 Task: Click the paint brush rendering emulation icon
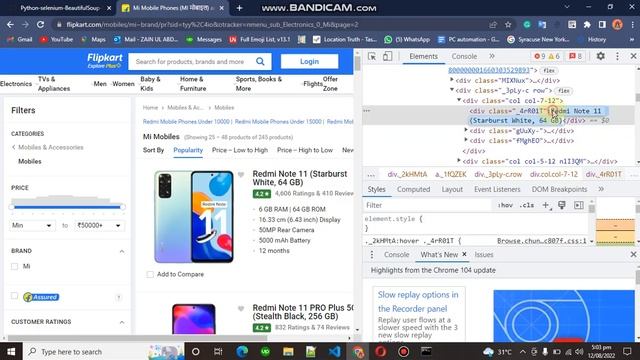coord(562,205)
